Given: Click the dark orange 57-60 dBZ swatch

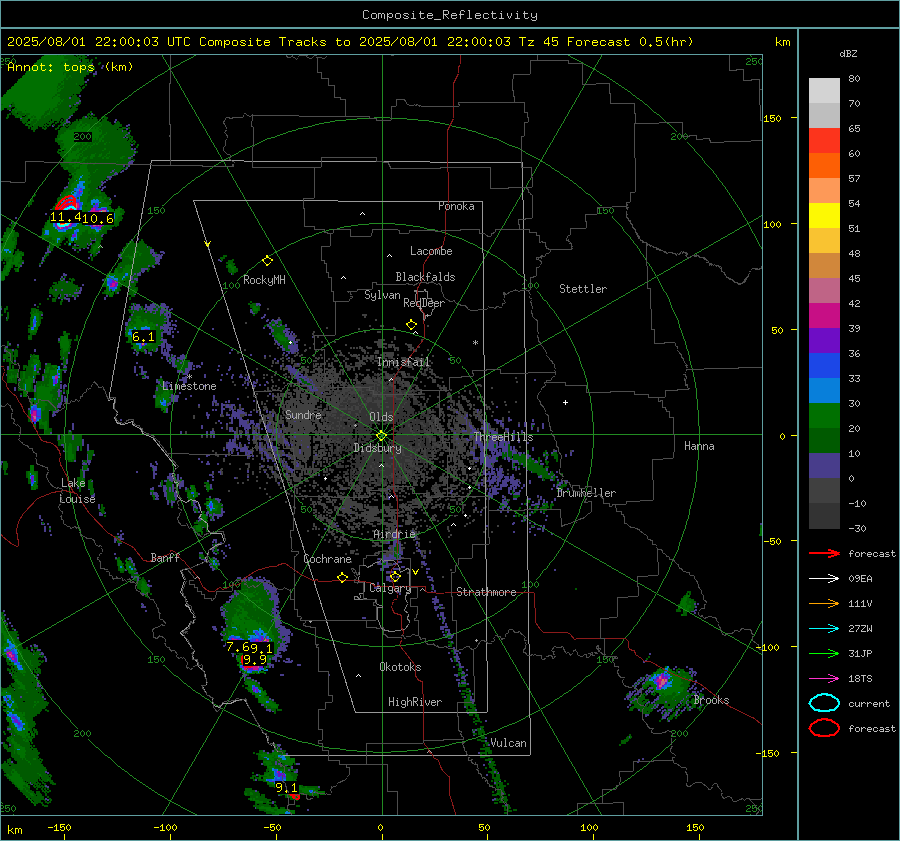Looking at the screenshot, I should pos(824,166).
